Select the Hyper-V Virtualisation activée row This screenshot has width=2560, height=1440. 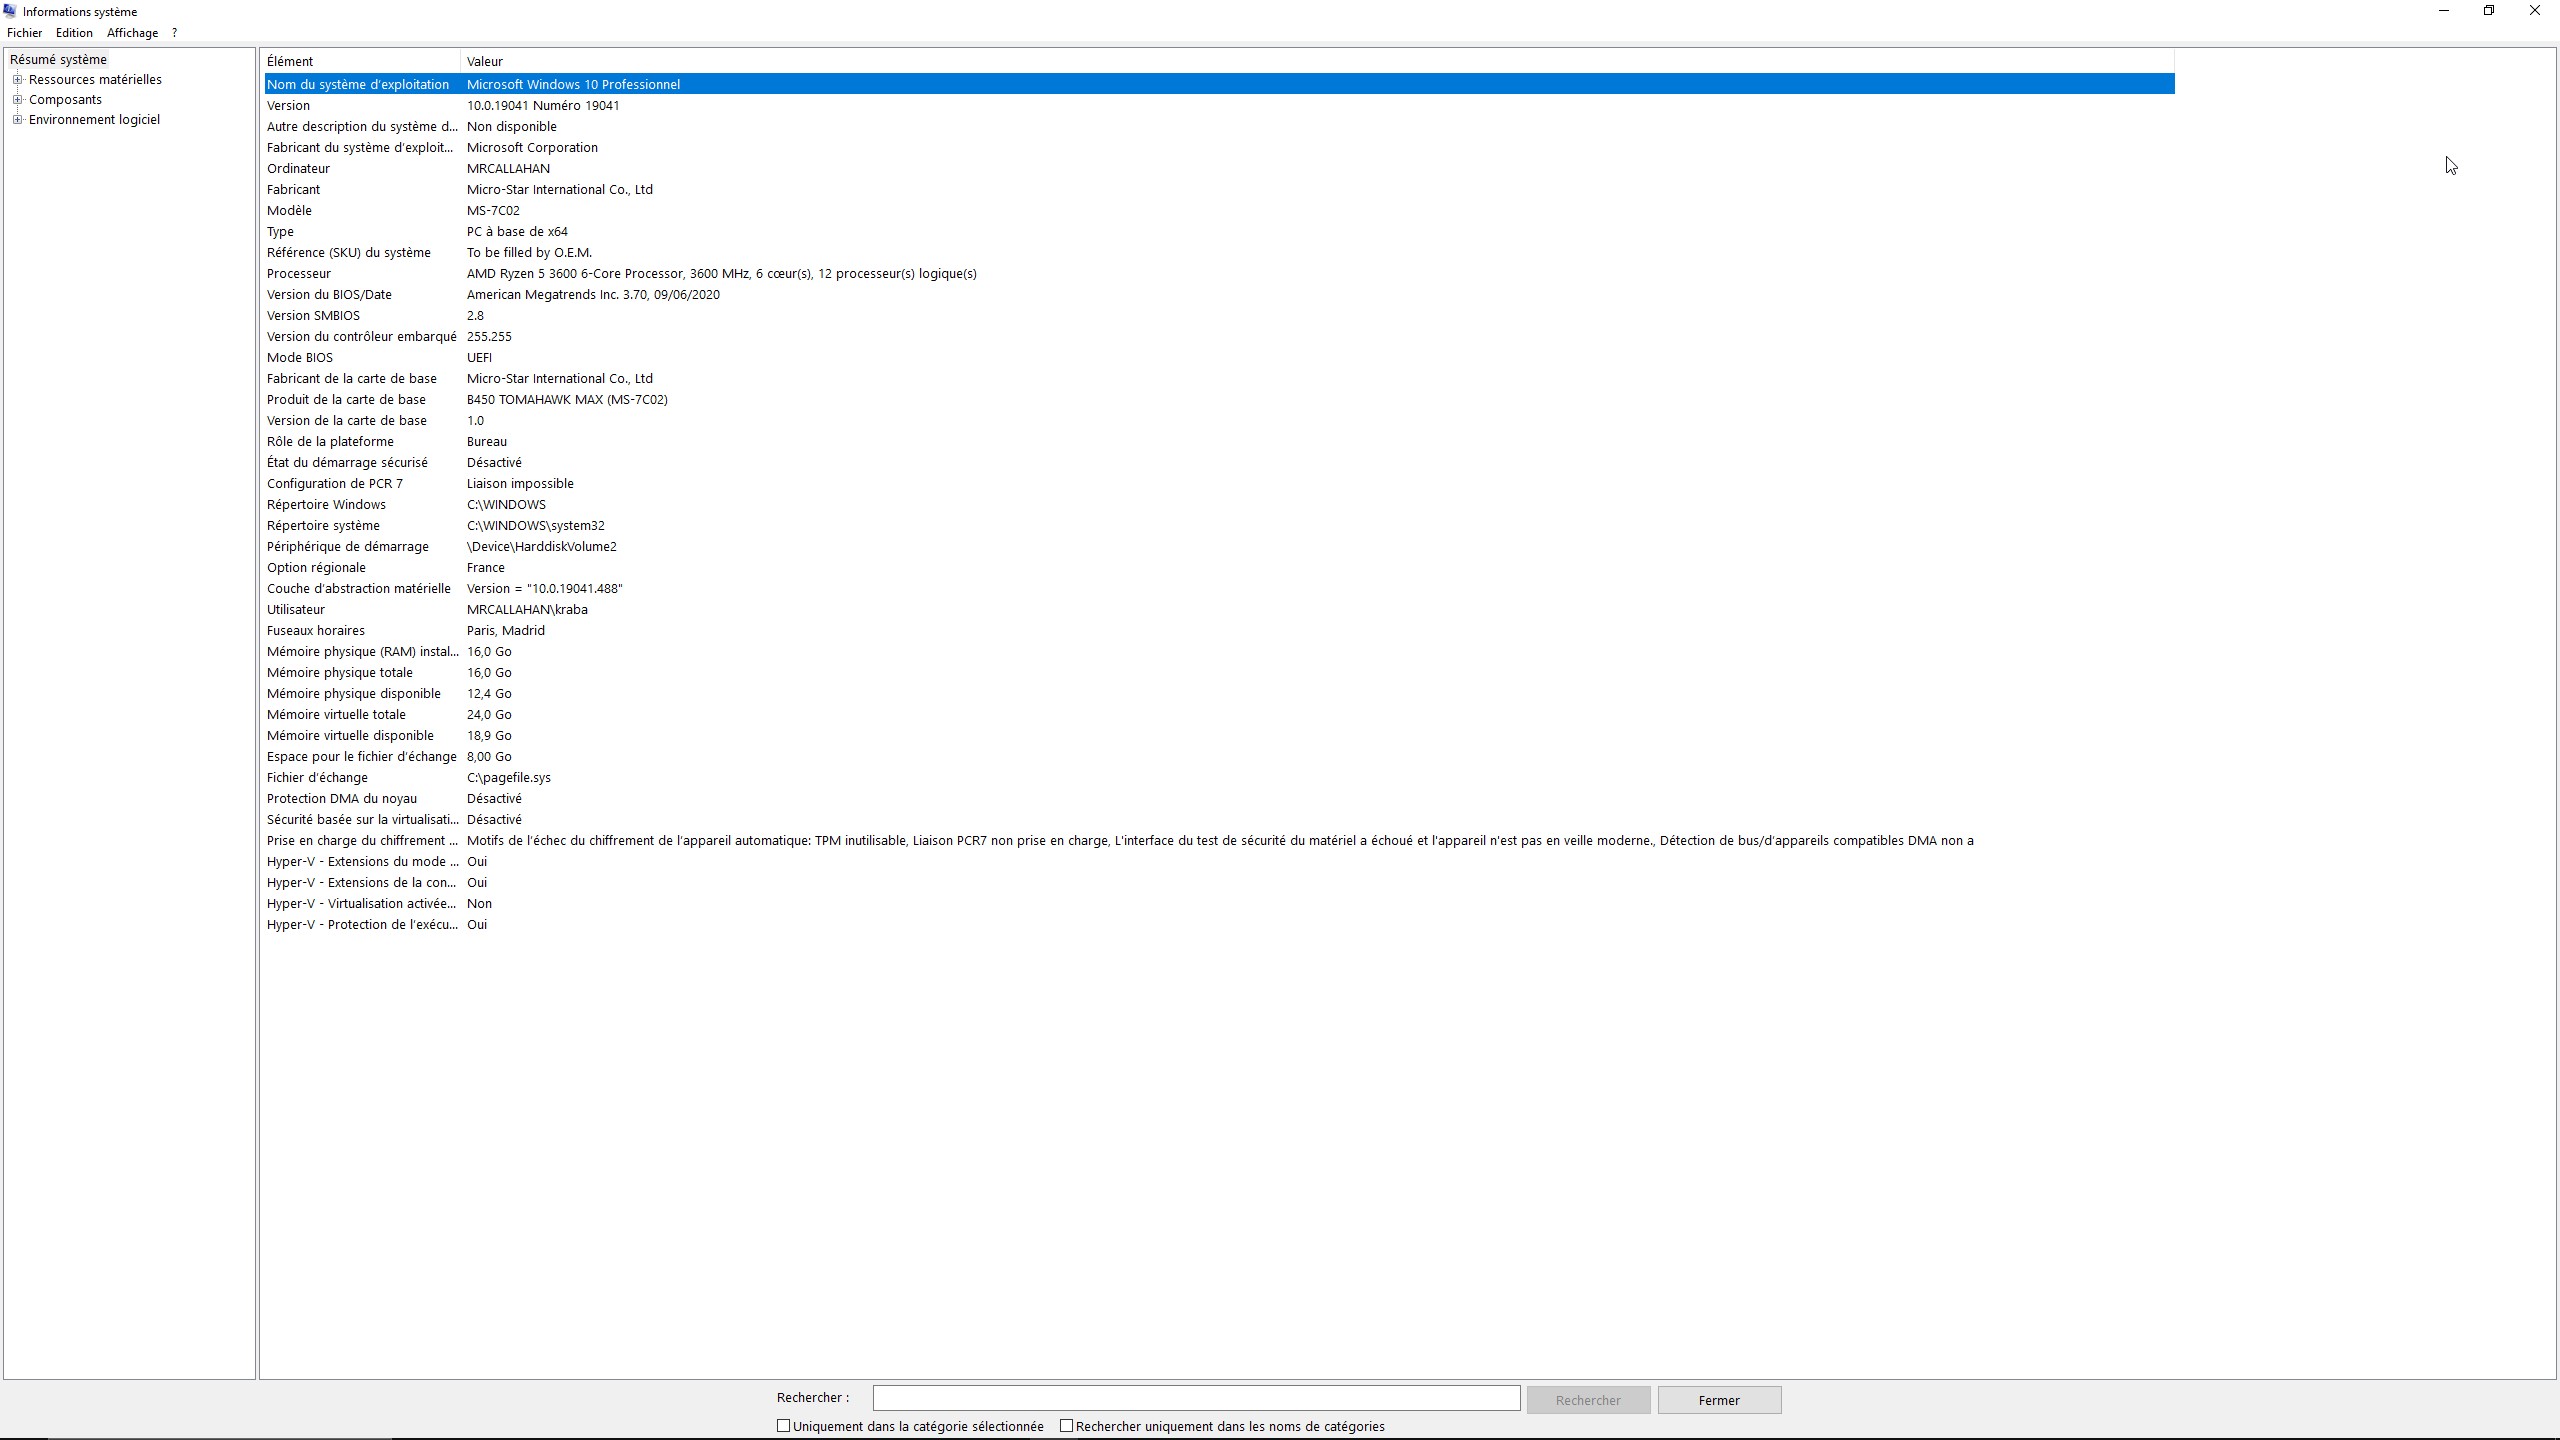(1219, 904)
